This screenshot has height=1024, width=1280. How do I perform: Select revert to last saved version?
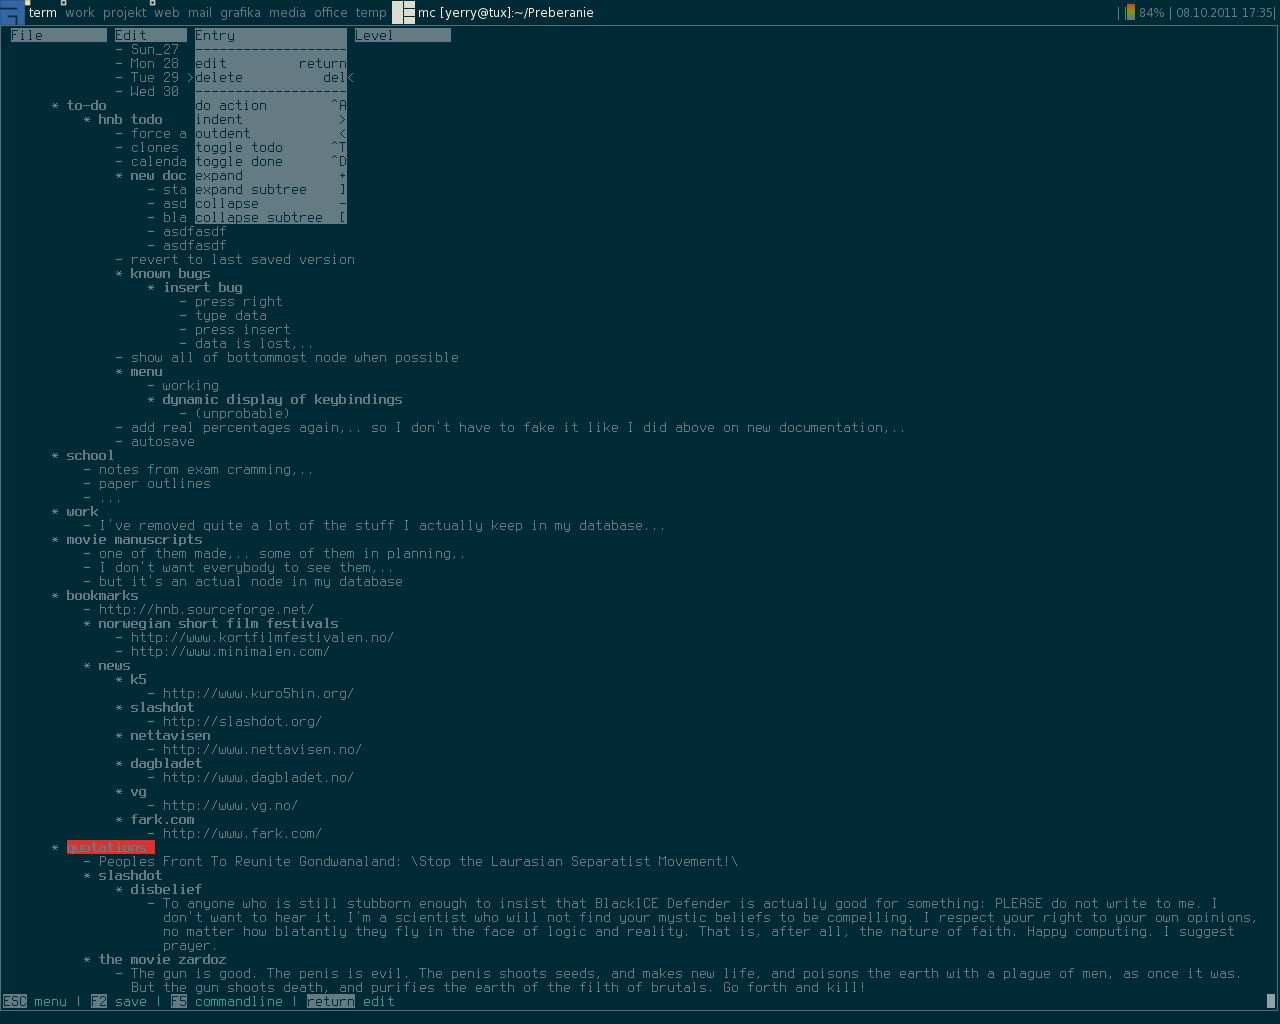[242, 259]
